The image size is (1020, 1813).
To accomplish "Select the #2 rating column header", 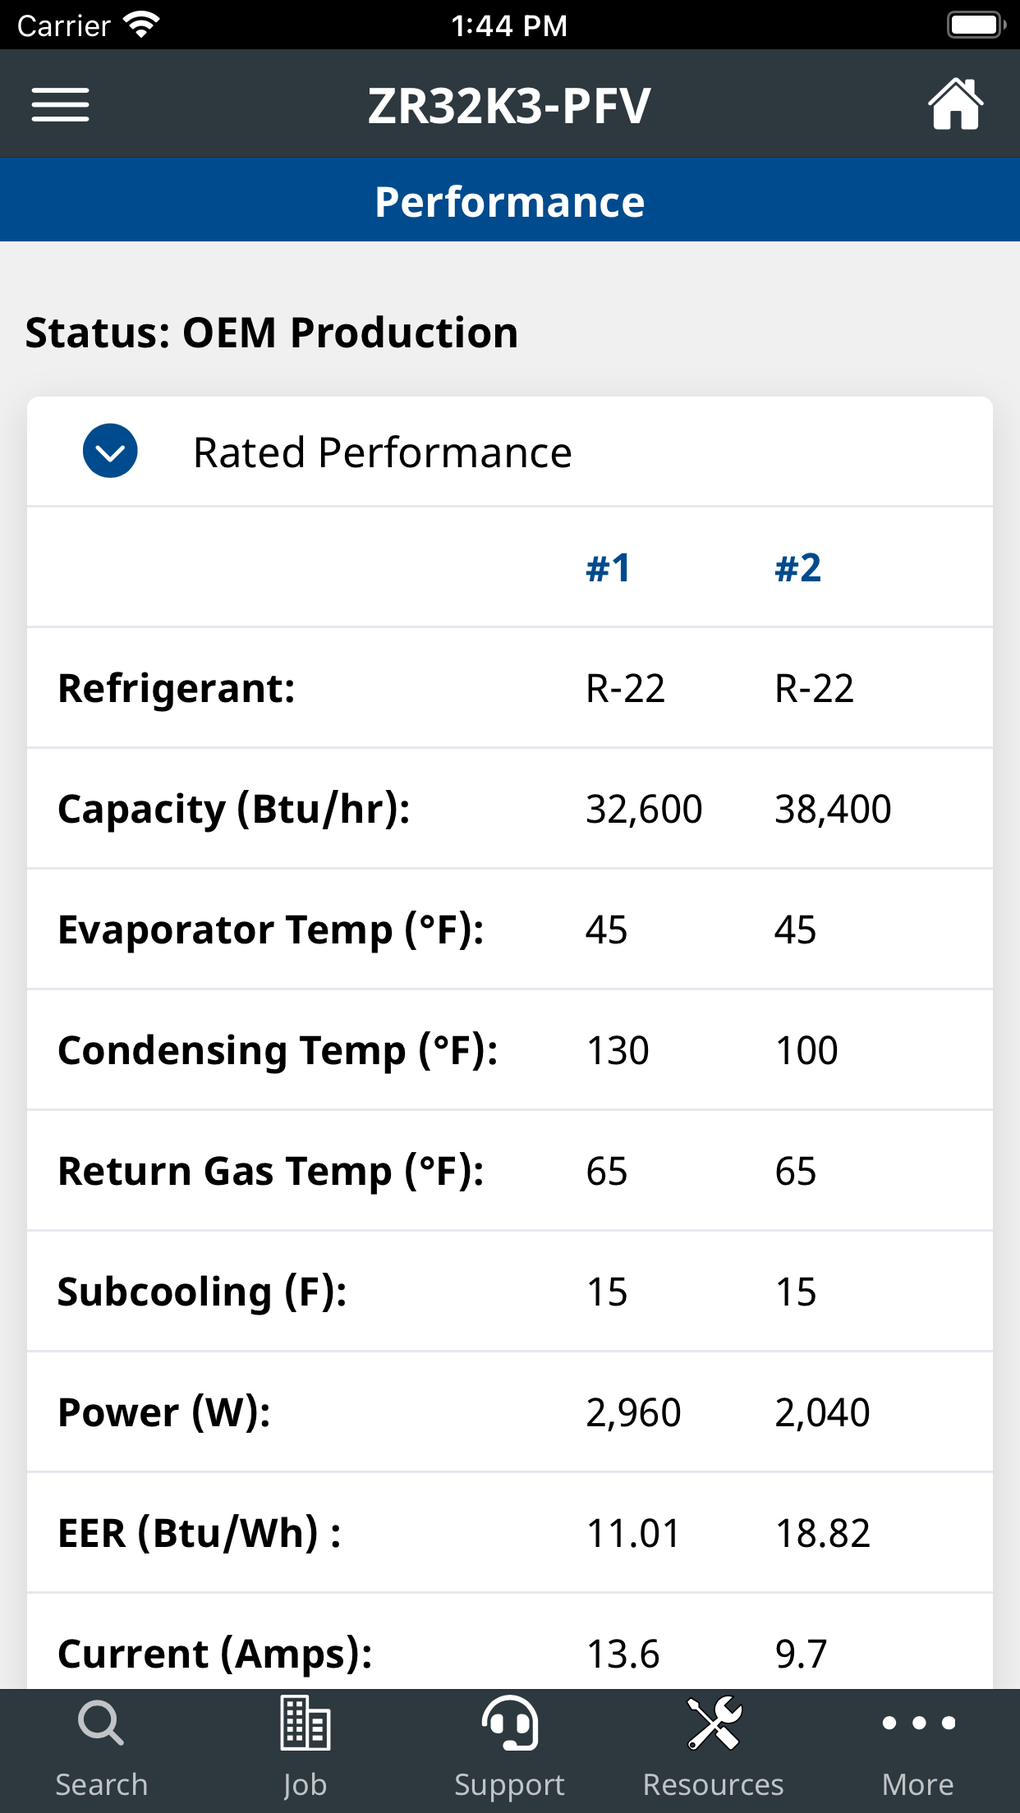I will pyautogui.click(x=798, y=568).
